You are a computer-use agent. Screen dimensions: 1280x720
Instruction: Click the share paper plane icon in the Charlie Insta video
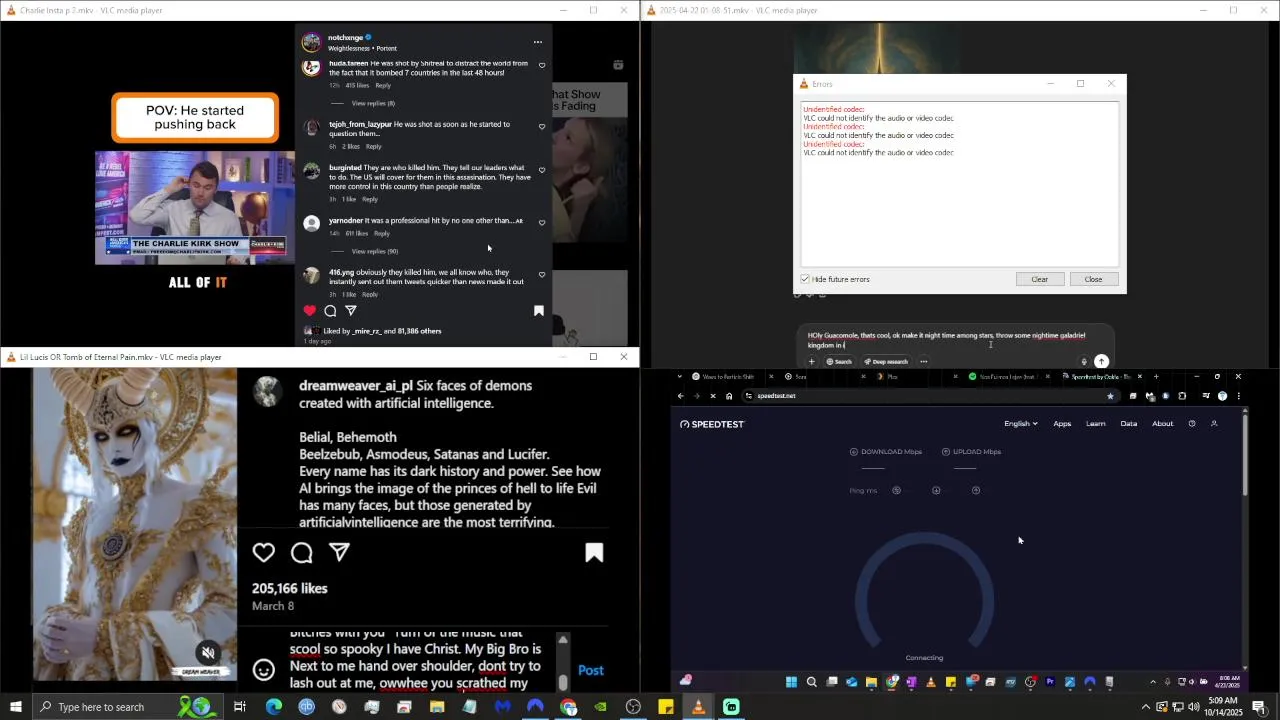350,311
